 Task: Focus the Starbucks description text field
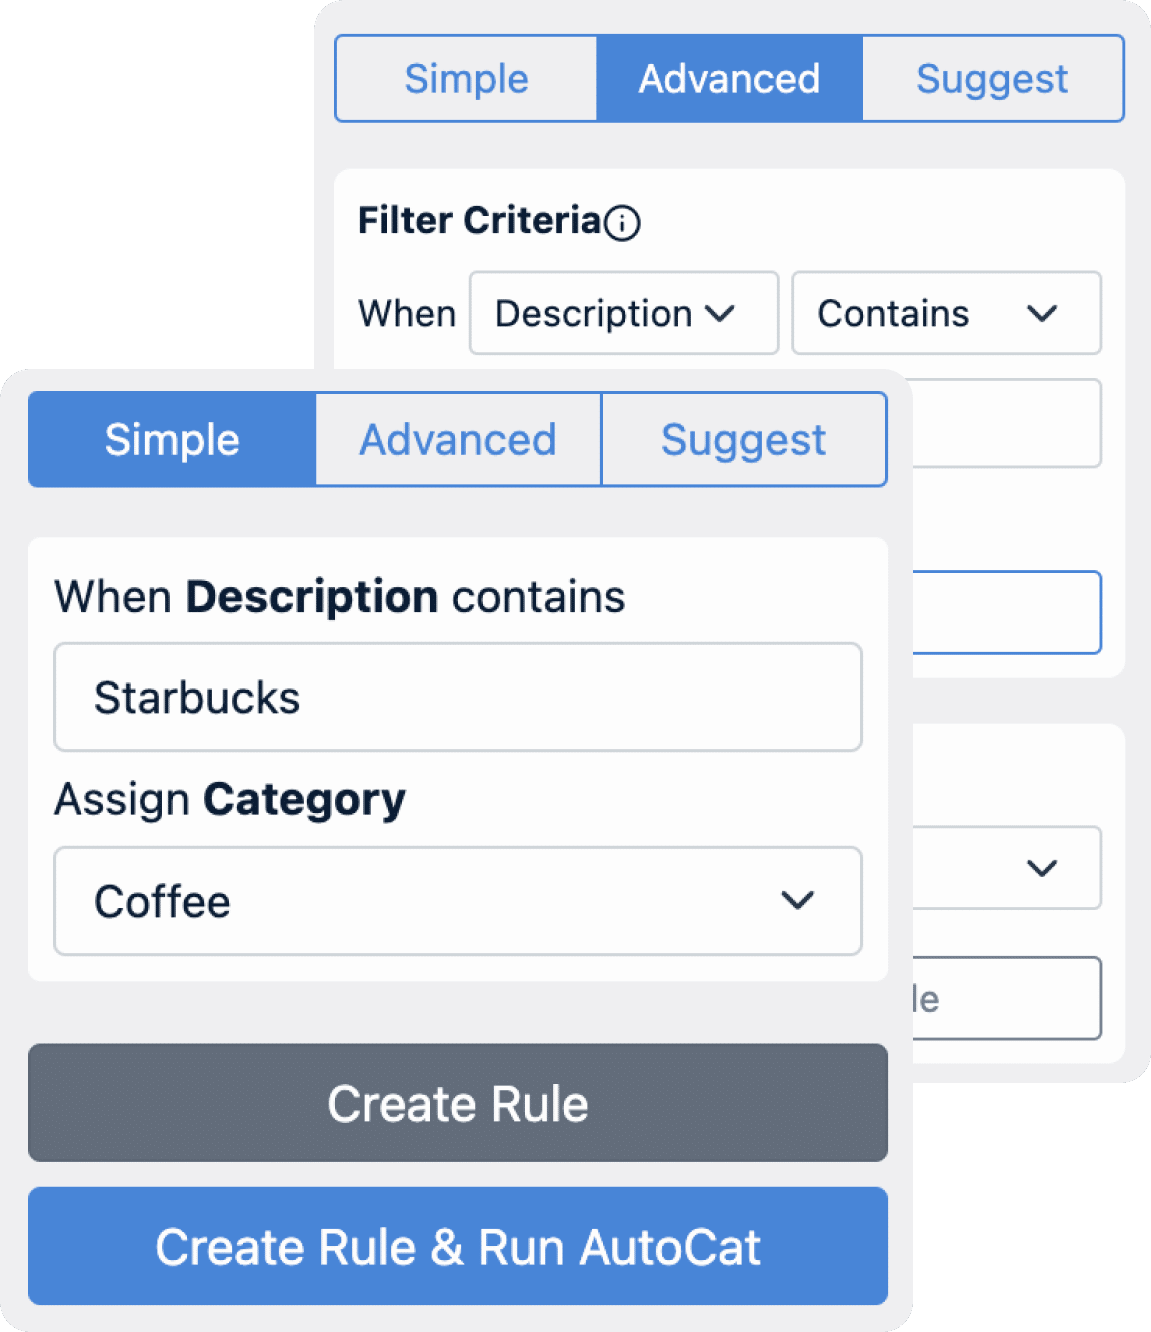click(458, 697)
